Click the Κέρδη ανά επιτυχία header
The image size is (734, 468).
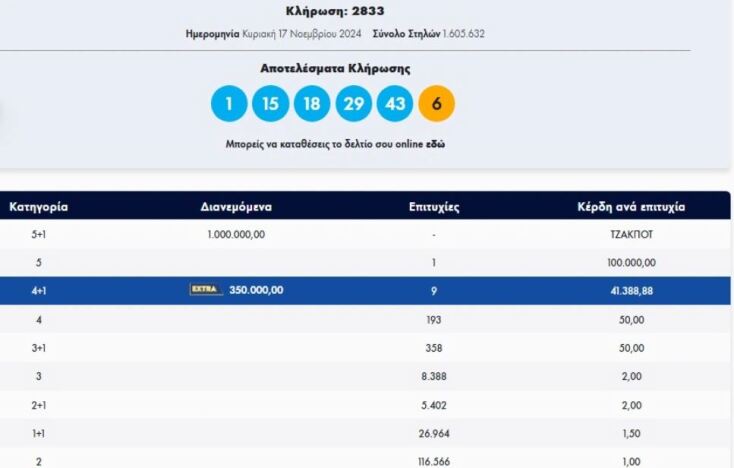pos(631,207)
